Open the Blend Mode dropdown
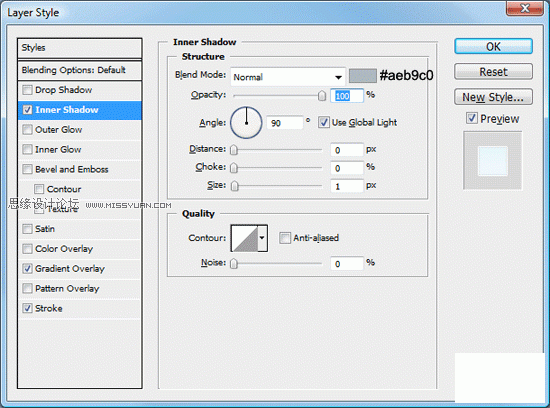The height and width of the screenshot is (408, 550). (288, 77)
